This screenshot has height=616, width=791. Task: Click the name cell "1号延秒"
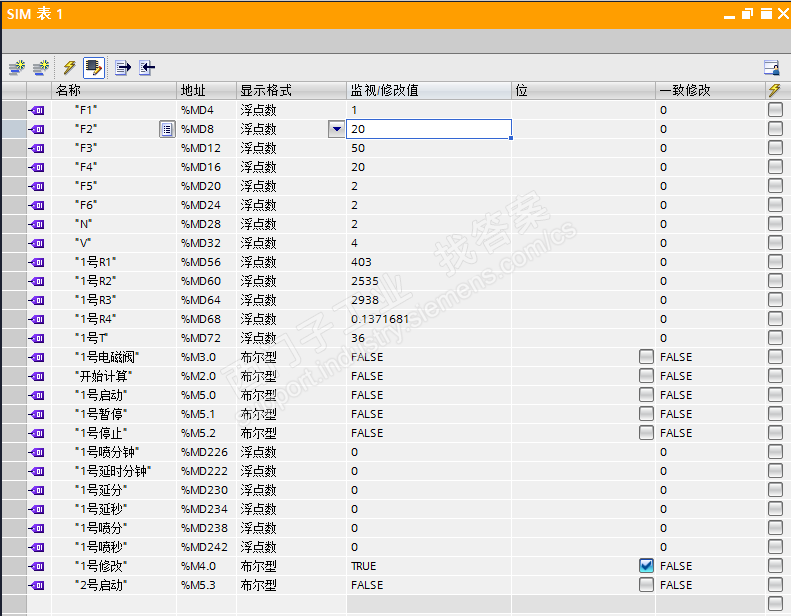tap(114, 509)
